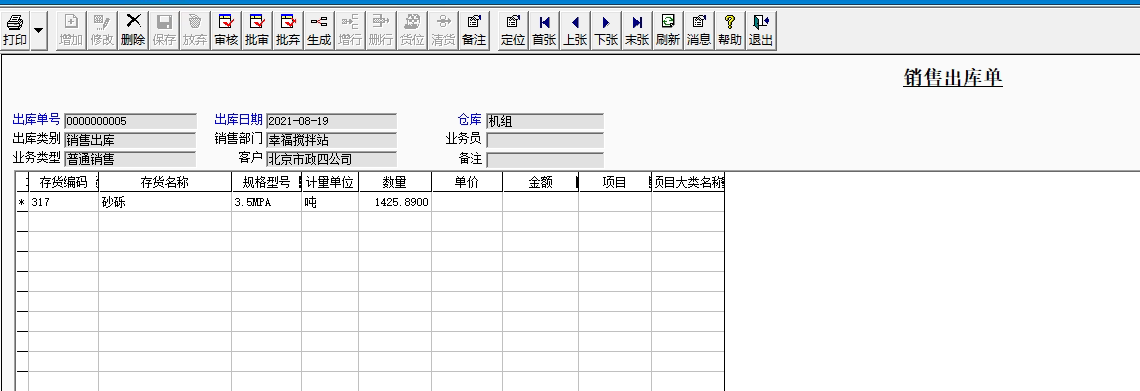Click the 打印 print icon
The height and width of the screenshot is (391, 1140).
15,31
